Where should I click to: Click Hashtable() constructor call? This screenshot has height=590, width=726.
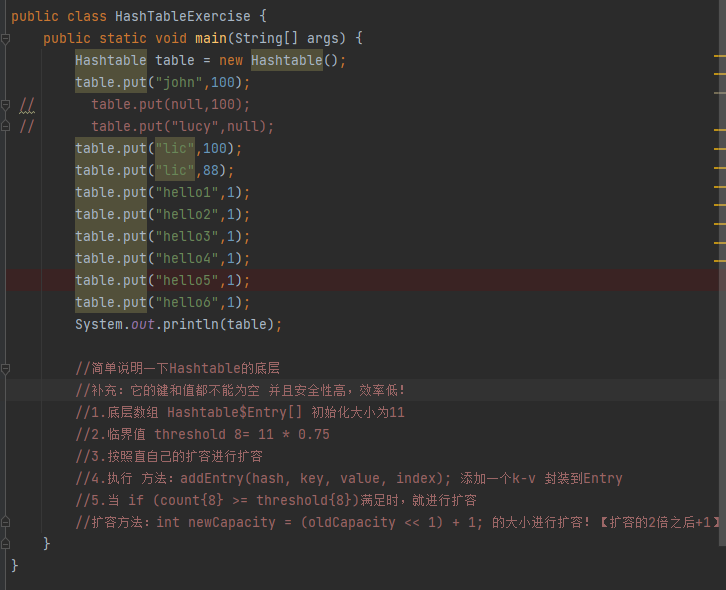click(x=294, y=60)
